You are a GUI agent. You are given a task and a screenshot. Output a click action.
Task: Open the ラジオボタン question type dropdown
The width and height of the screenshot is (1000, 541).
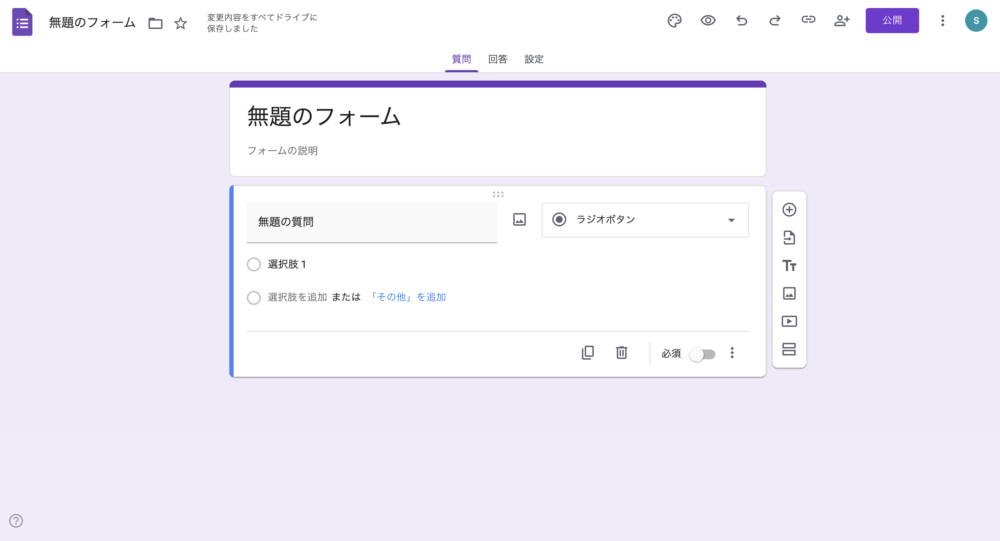click(x=645, y=219)
